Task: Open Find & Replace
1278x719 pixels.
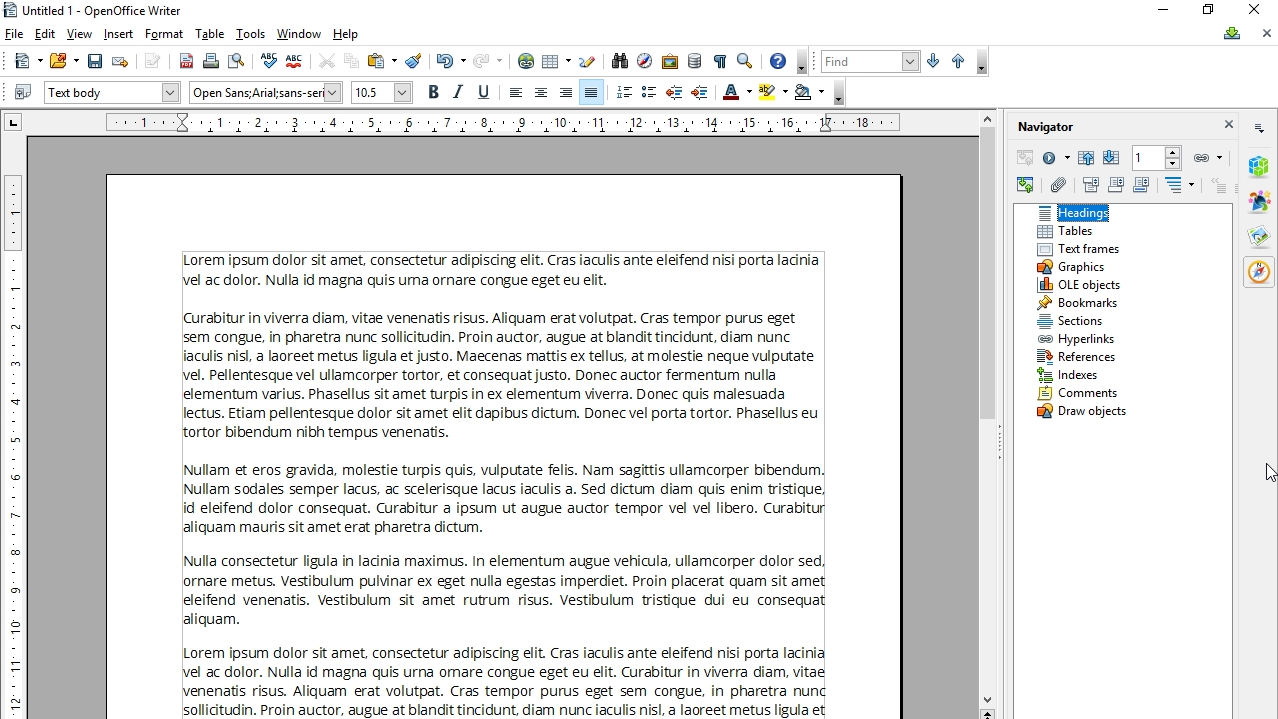Action: coord(619,61)
